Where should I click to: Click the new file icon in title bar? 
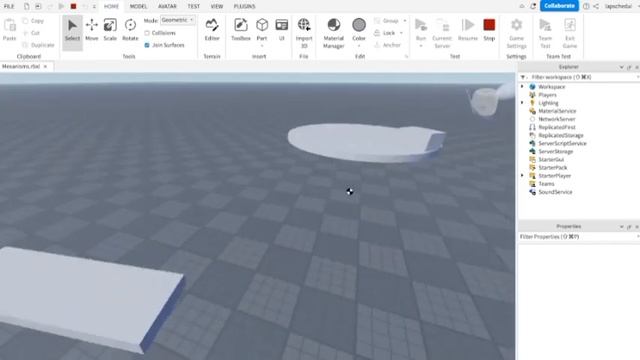click(27, 6)
